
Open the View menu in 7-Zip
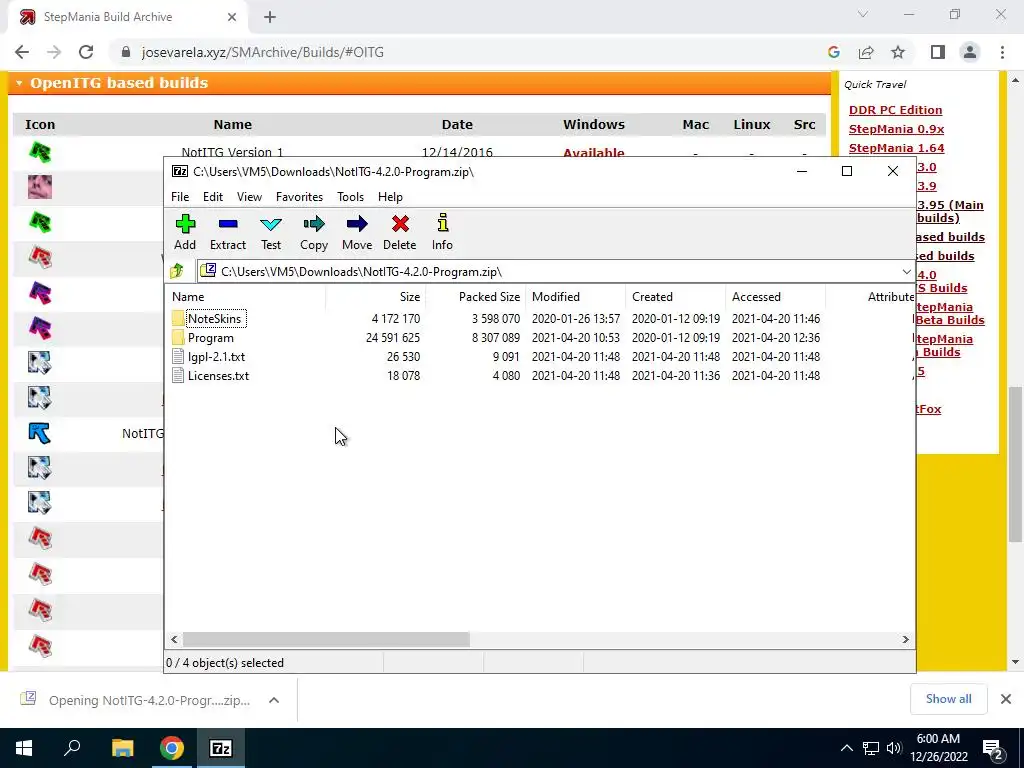coord(249,197)
